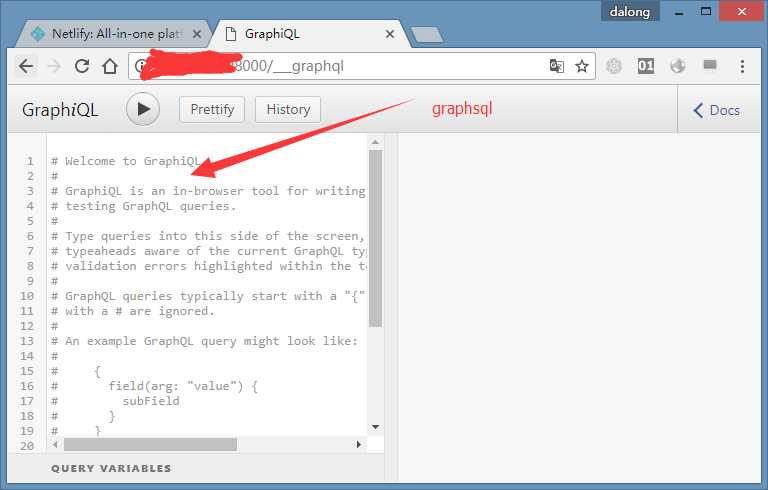Minimize the browser window
The image size is (768, 490).
[679, 12]
